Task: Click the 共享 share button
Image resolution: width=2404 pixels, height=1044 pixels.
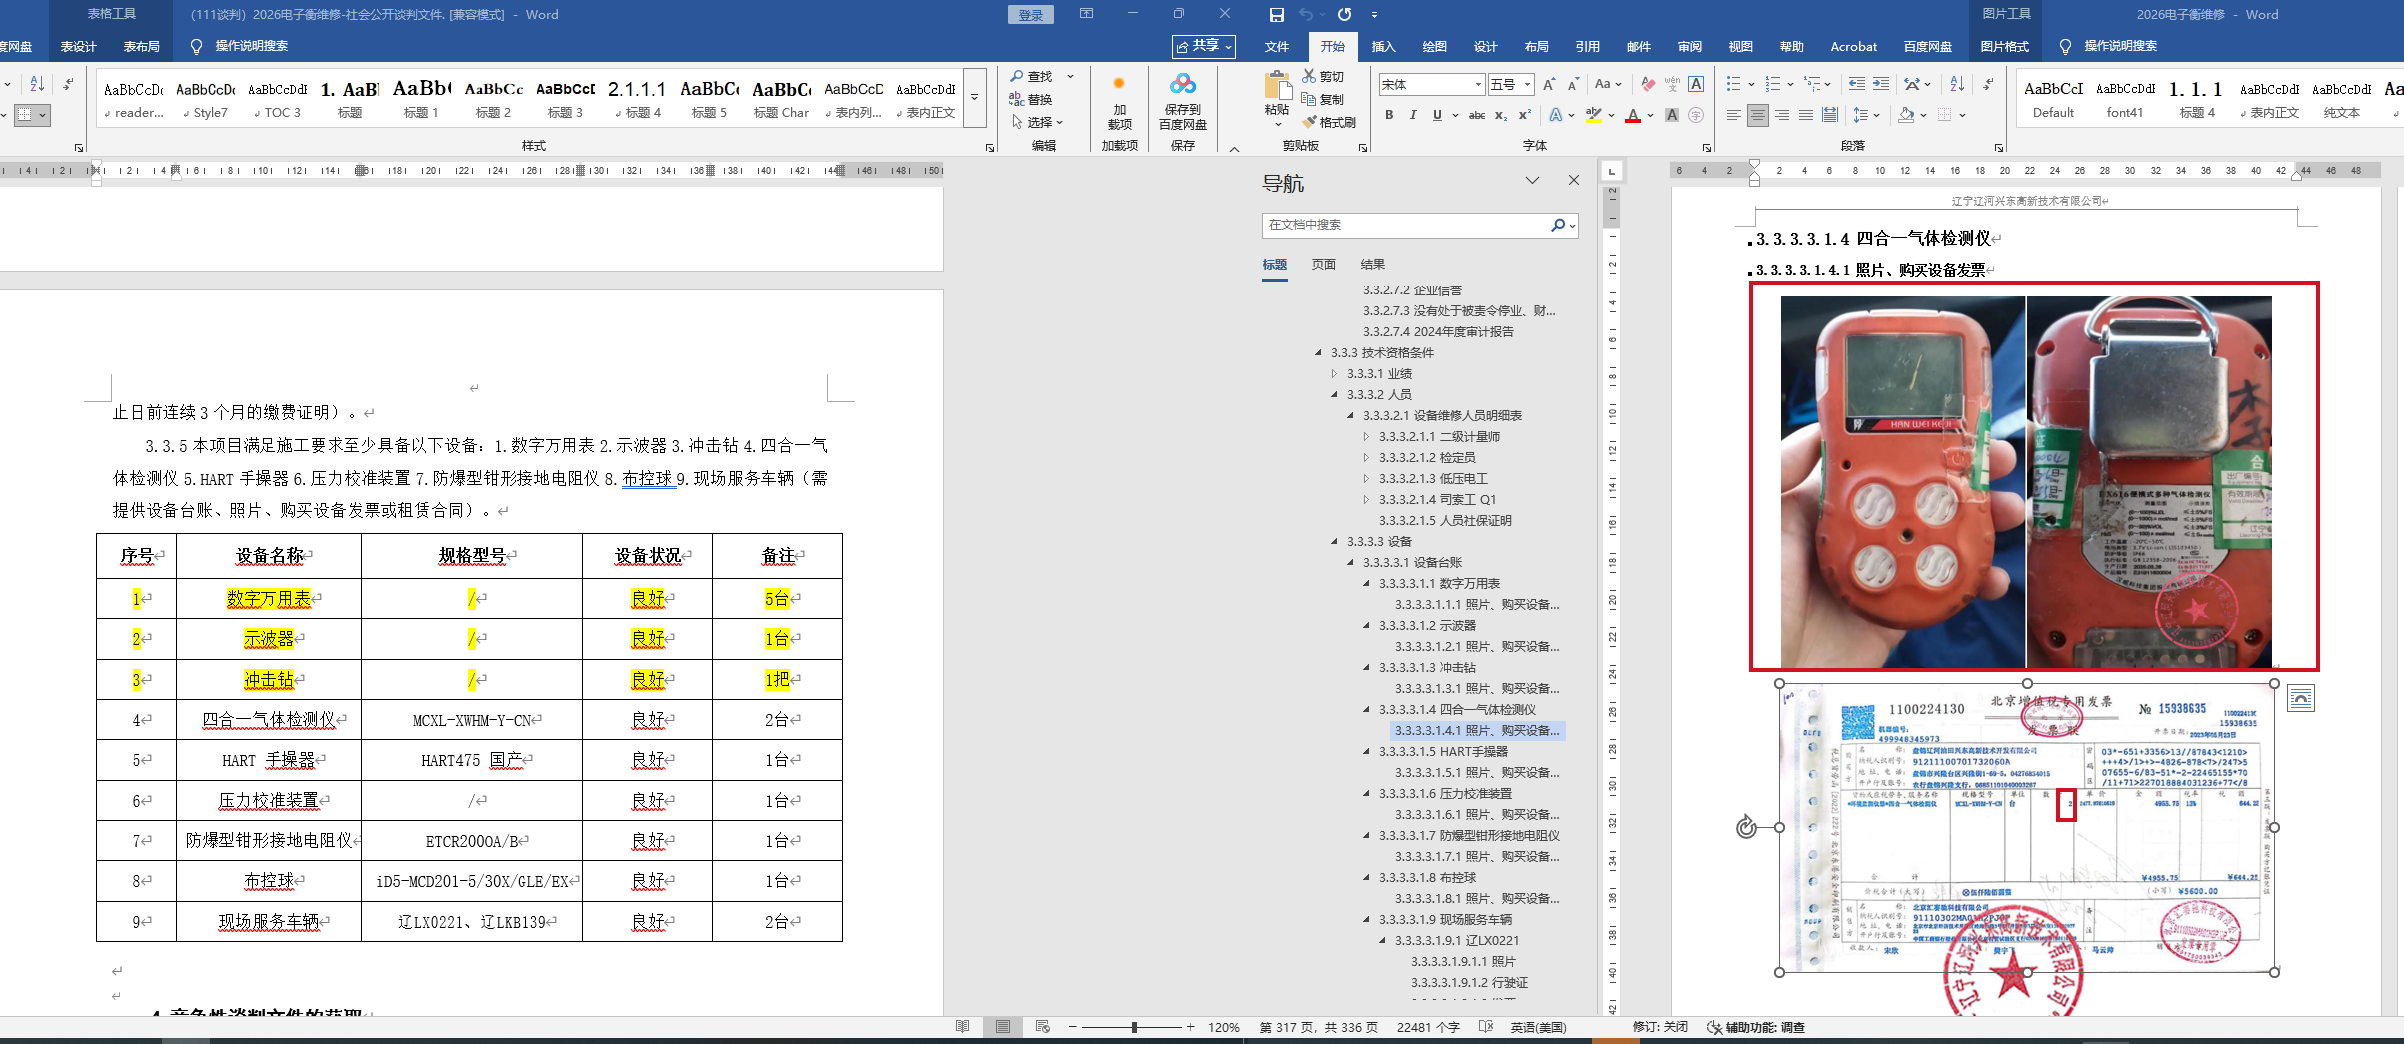Action: click(x=1204, y=46)
